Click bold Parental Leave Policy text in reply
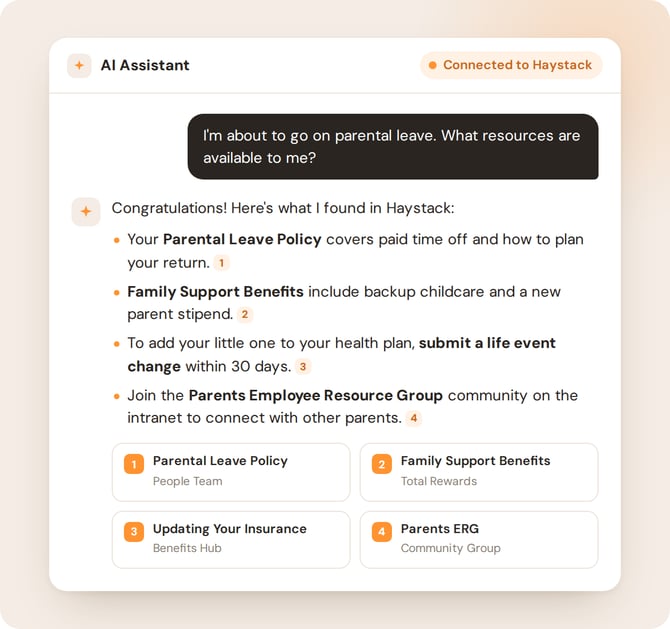The image size is (670, 629). [x=242, y=239]
